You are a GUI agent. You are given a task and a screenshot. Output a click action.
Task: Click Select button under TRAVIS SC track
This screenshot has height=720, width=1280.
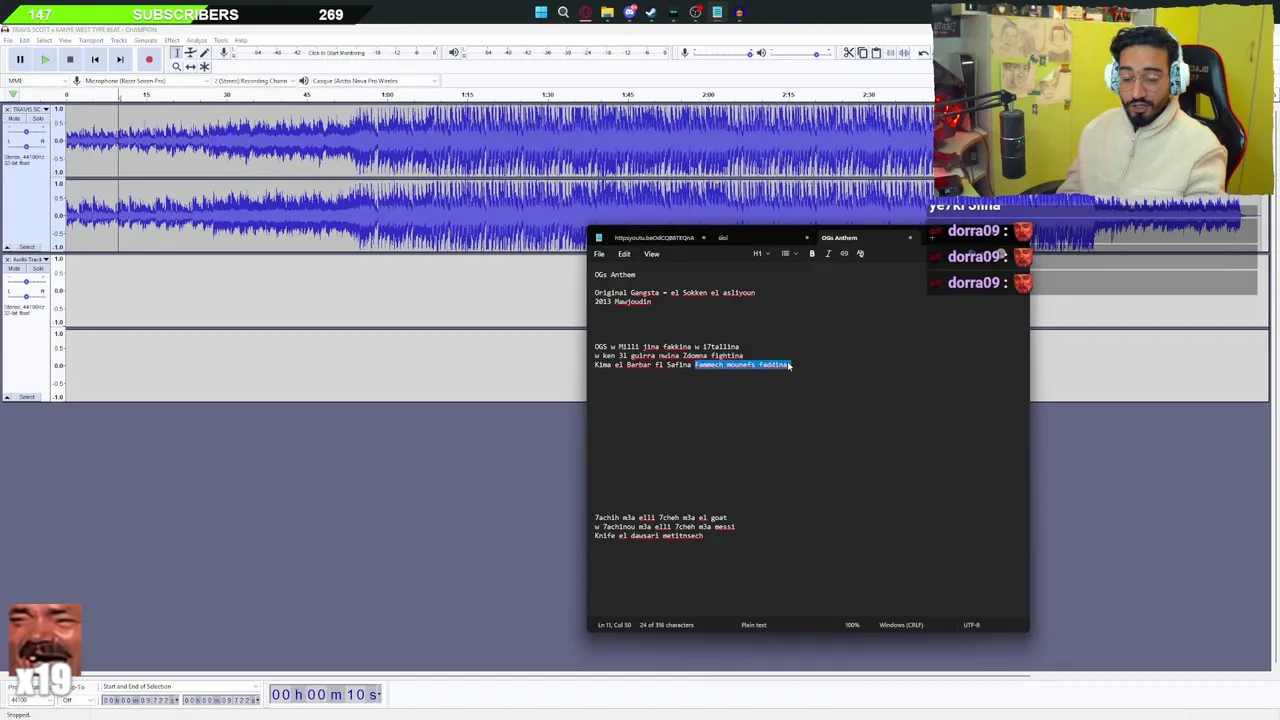click(x=28, y=247)
